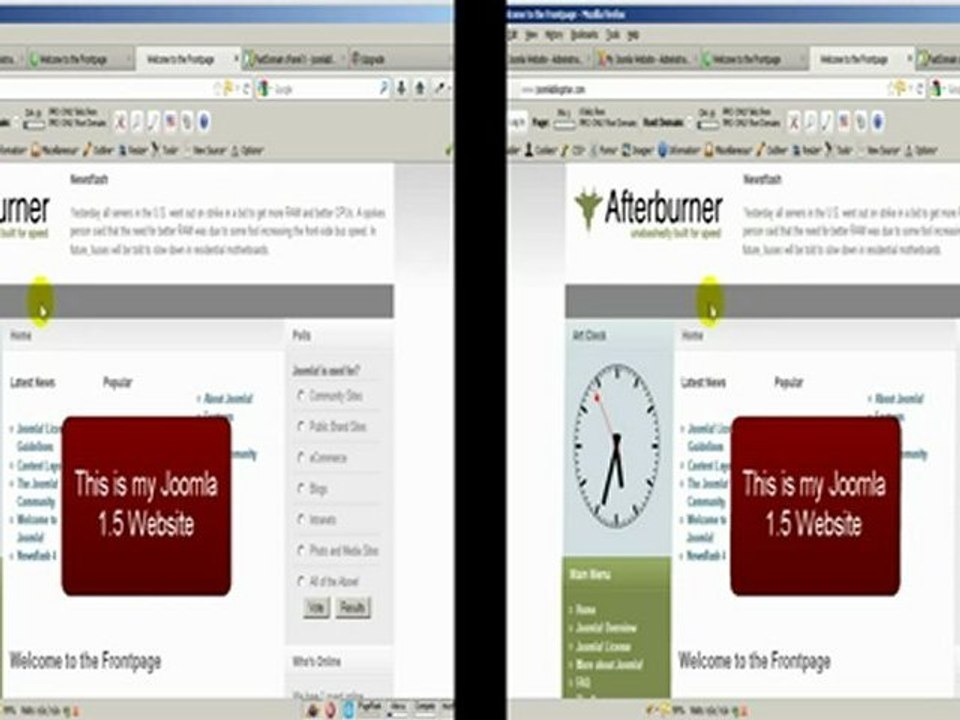
Task: Click the blue icon in left window status bar
Action: [348, 710]
